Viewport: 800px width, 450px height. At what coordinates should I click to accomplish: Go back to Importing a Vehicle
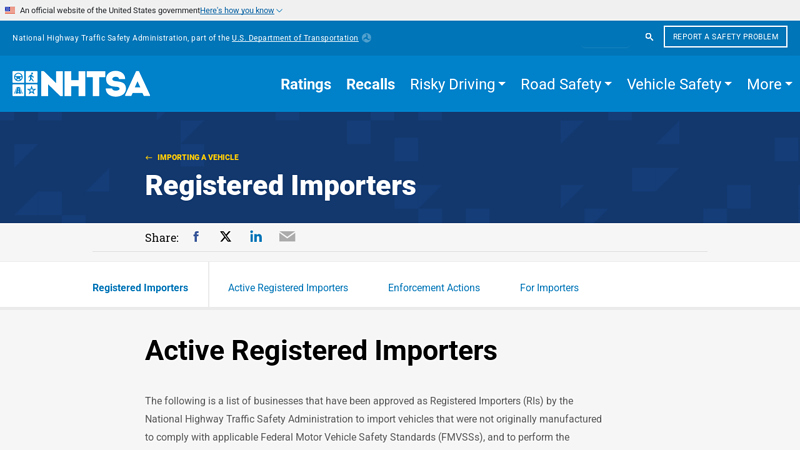pos(197,157)
